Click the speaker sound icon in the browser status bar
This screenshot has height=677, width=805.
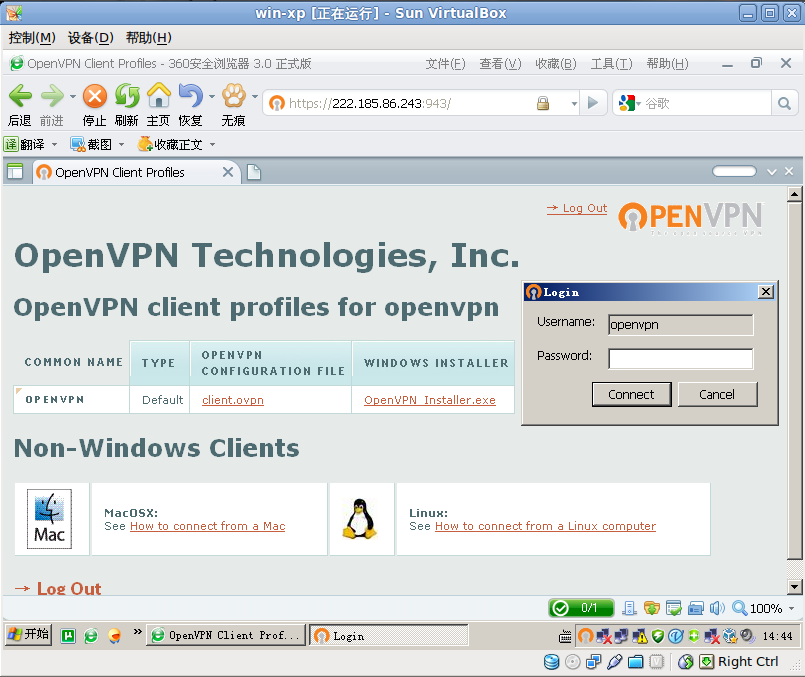(x=717, y=608)
